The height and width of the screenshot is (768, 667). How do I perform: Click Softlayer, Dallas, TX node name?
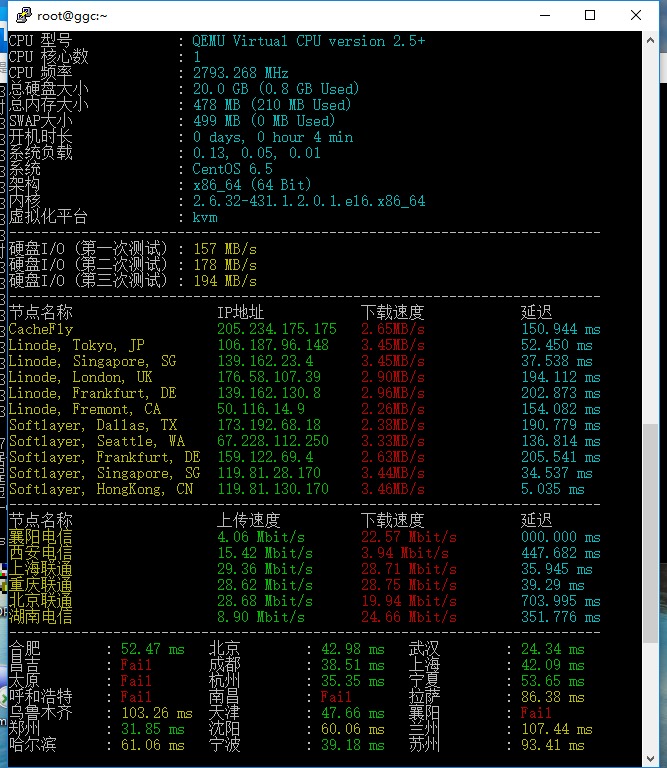93,425
